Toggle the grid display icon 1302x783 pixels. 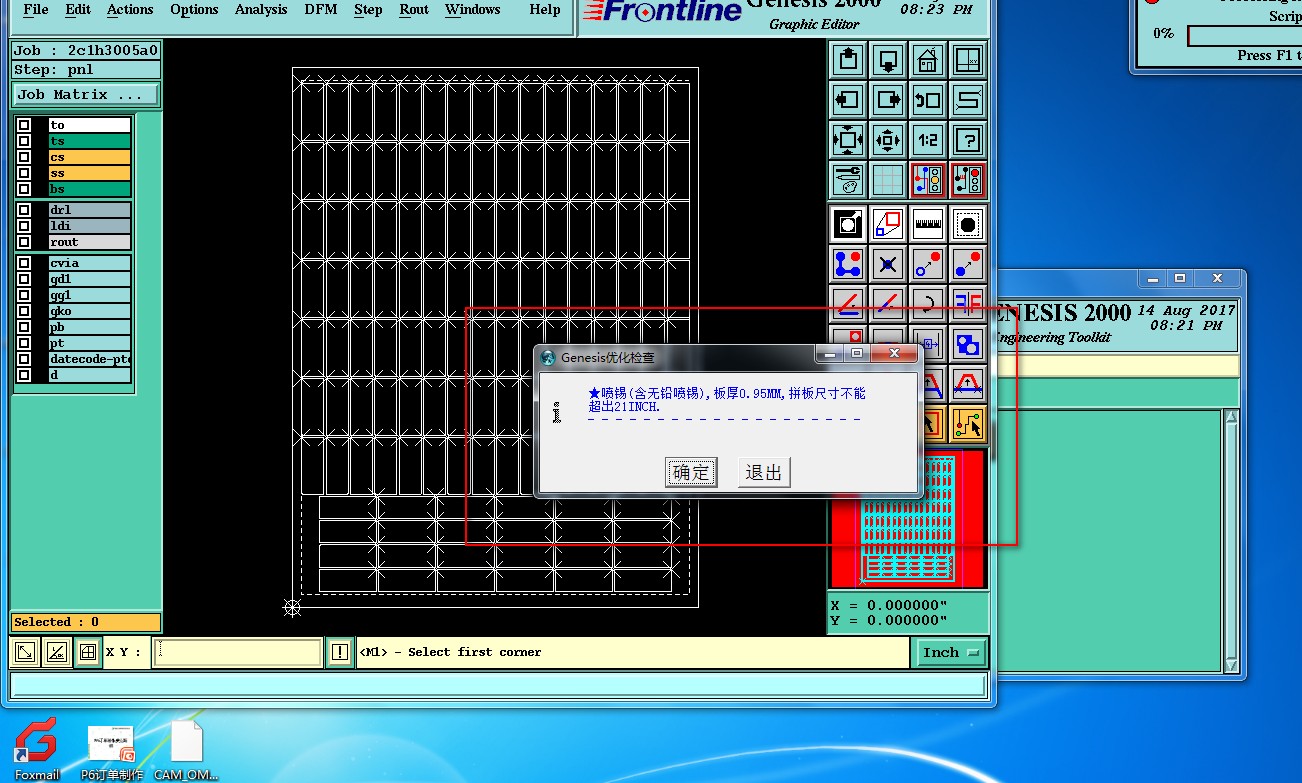pos(888,180)
